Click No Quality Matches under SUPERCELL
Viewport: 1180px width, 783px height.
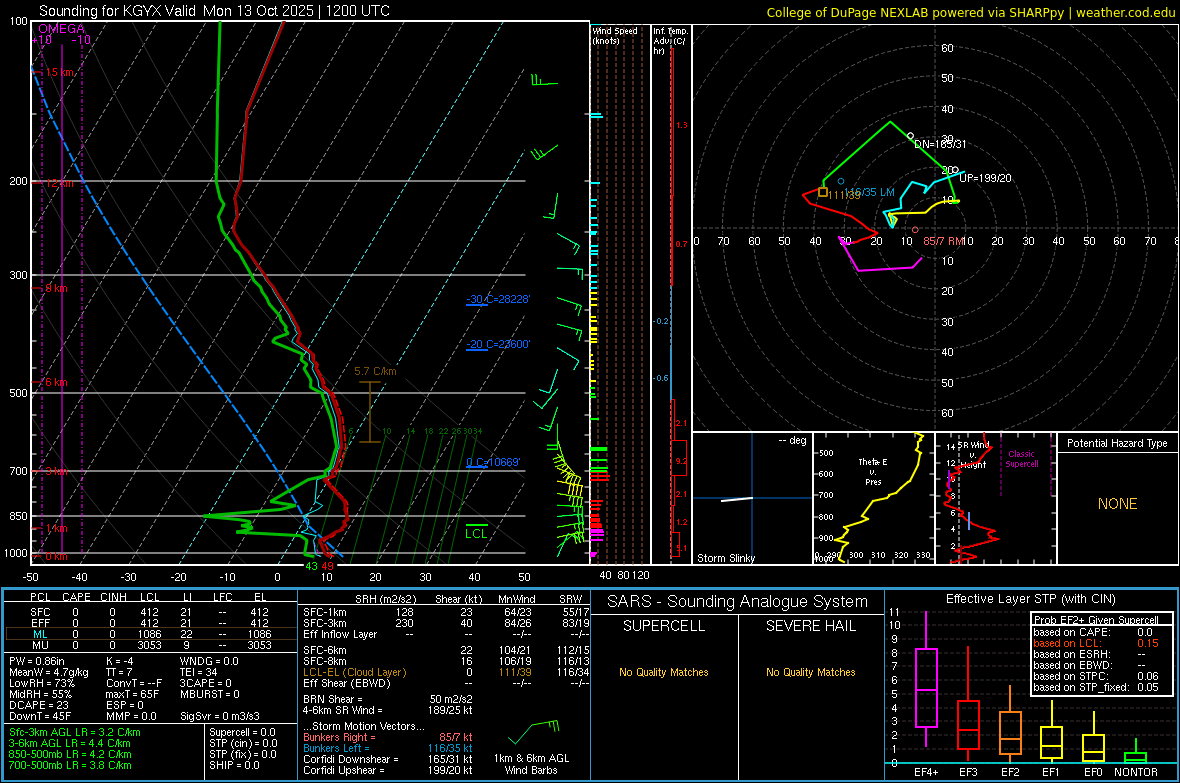tap(664, 672)
